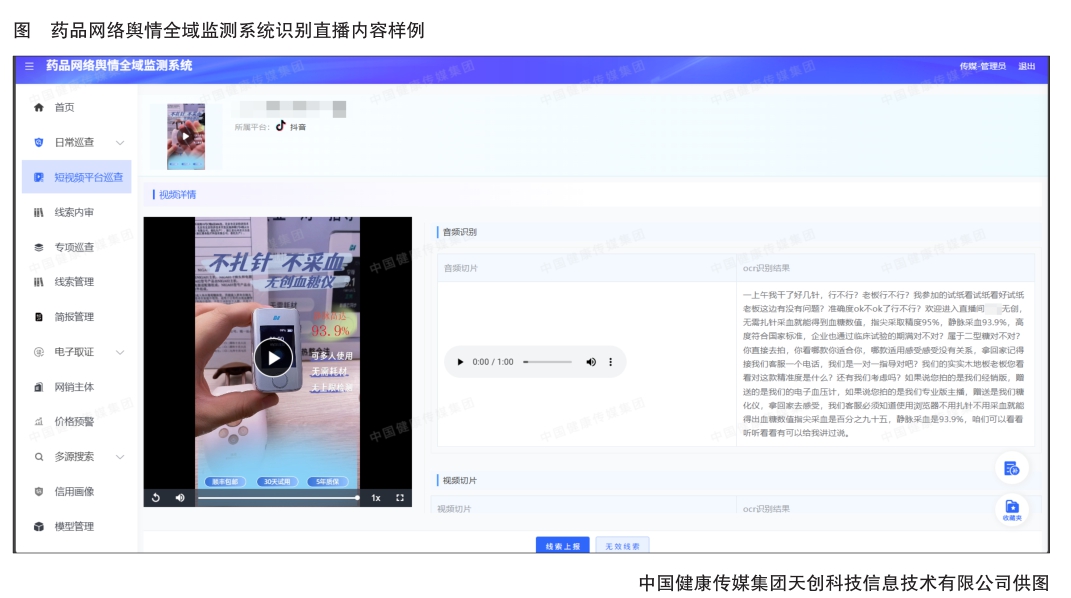1071x598 pixels.
Task: Toggle mute on the audio clip player
Action: click(x=590, y=362)
